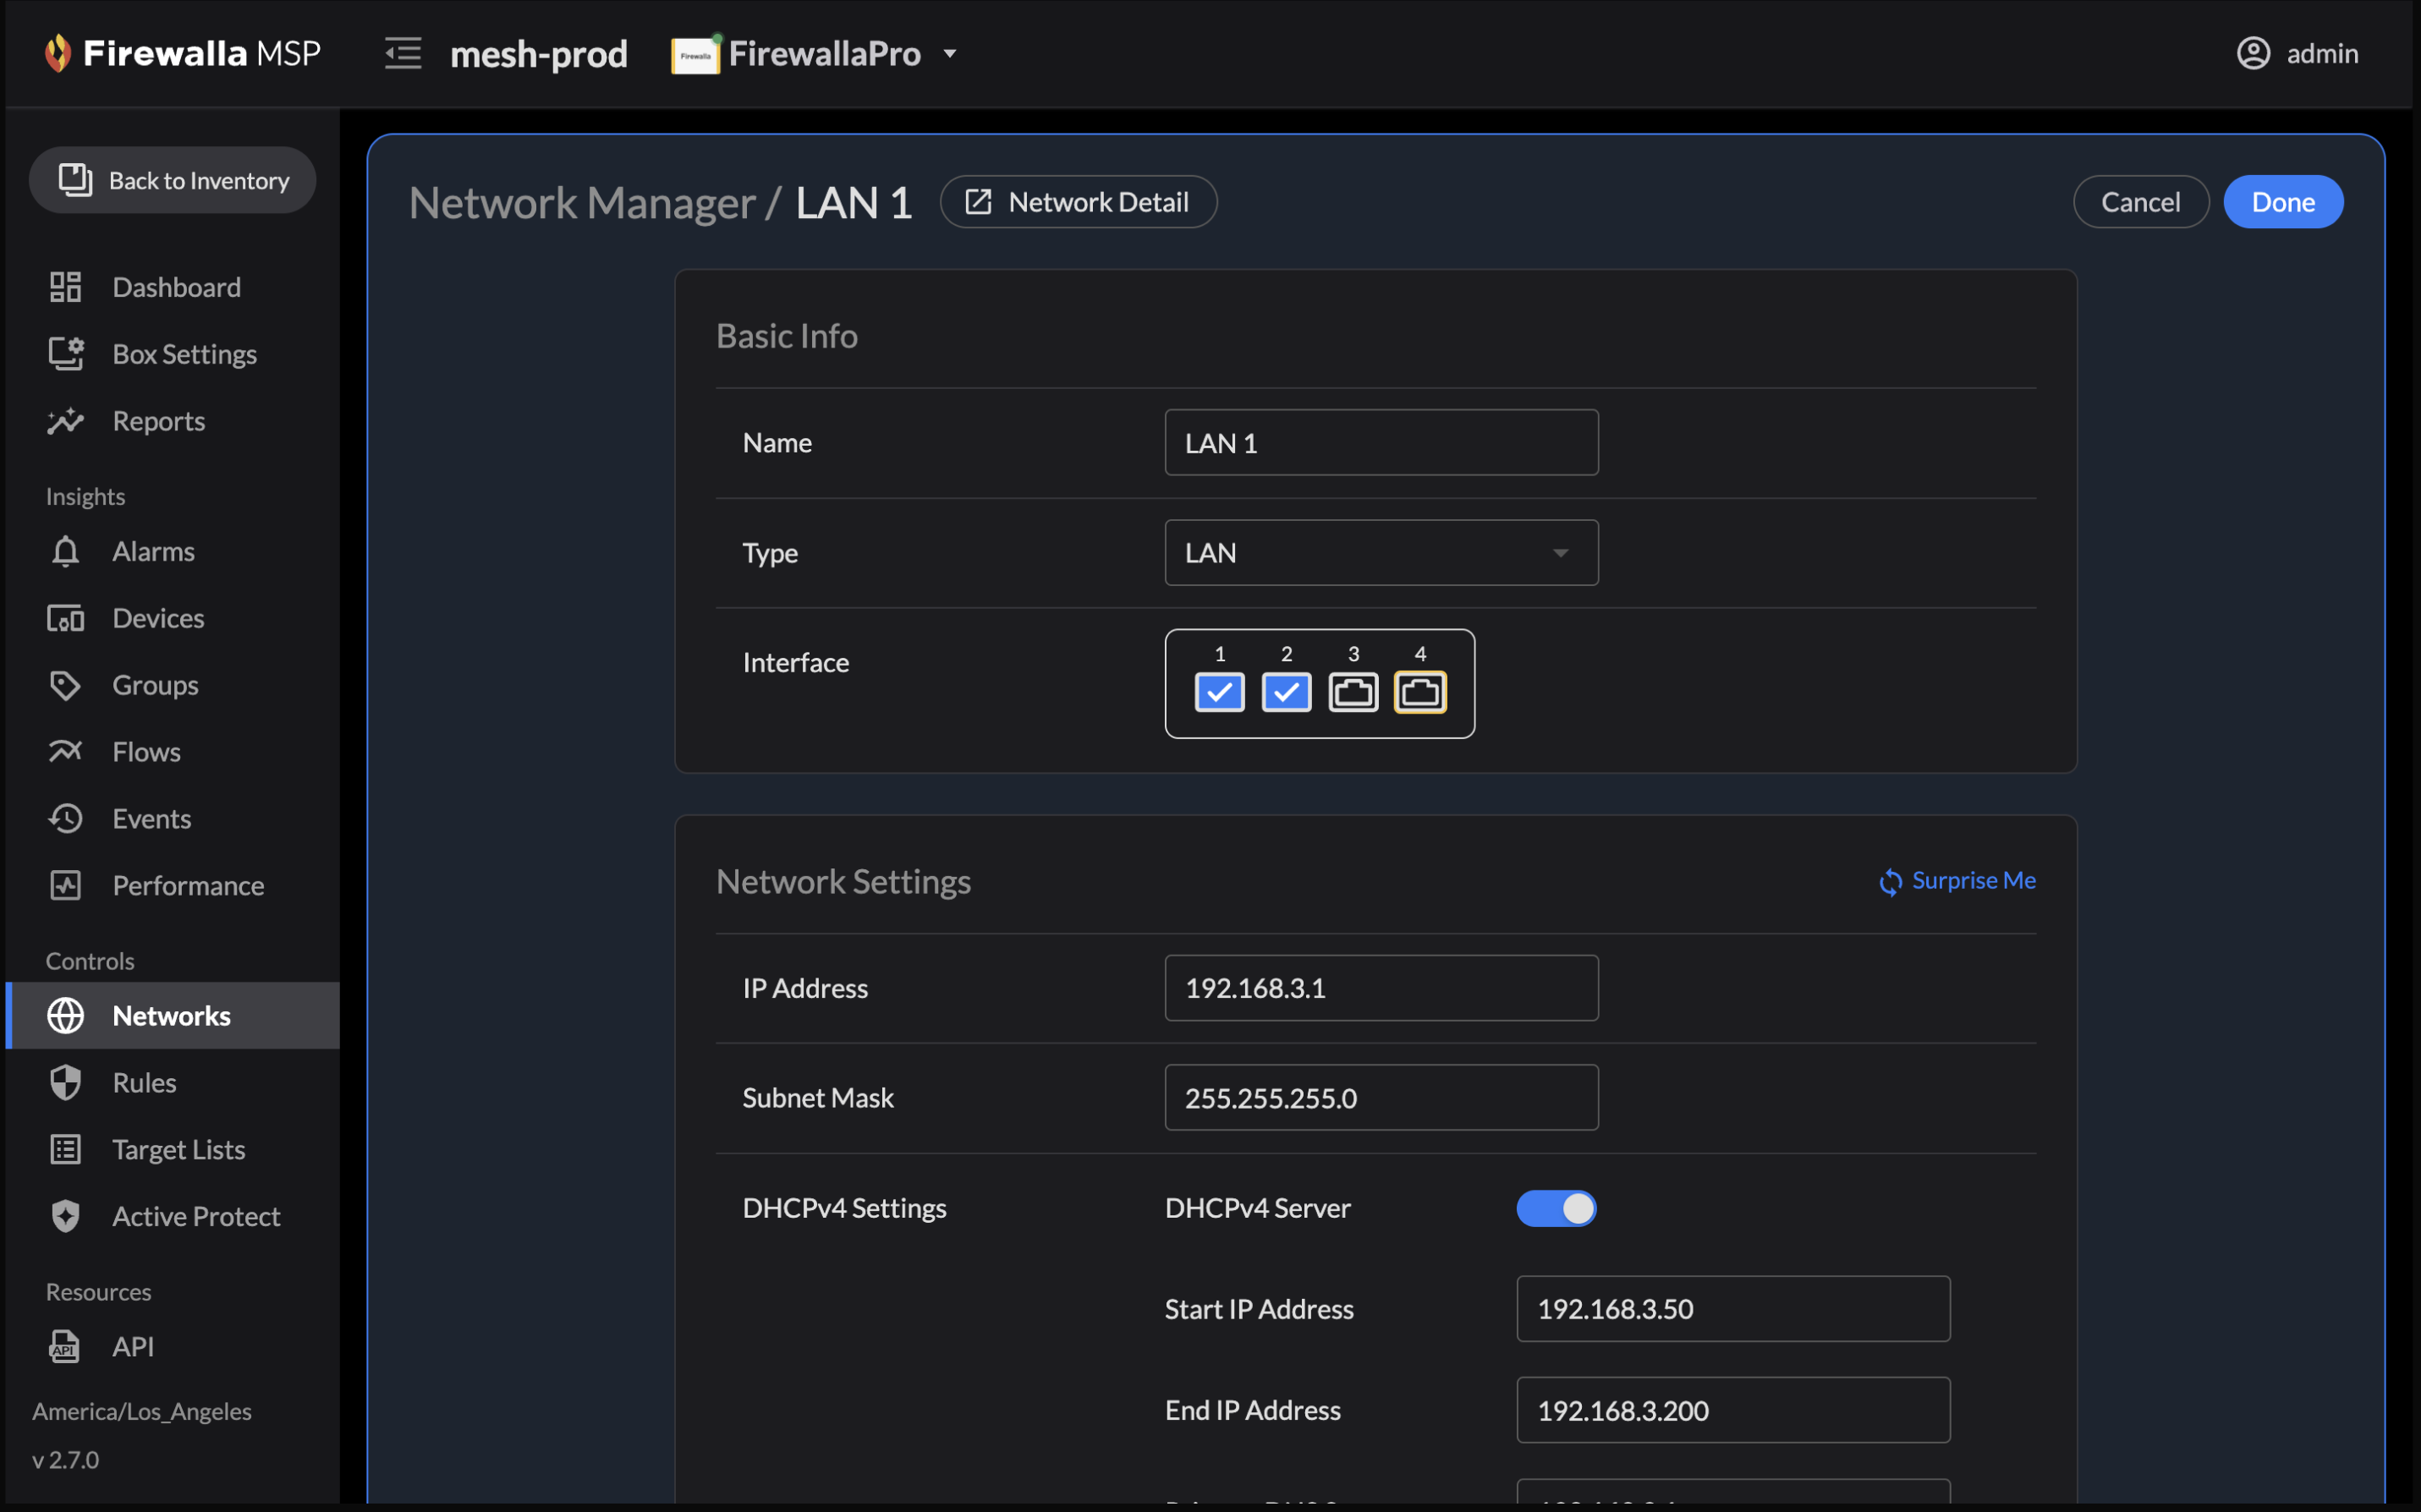This screenshot has width=2421, height=1512.
Task: Click the Active Protect shield icon
Action: click(x=66, y=1216)
